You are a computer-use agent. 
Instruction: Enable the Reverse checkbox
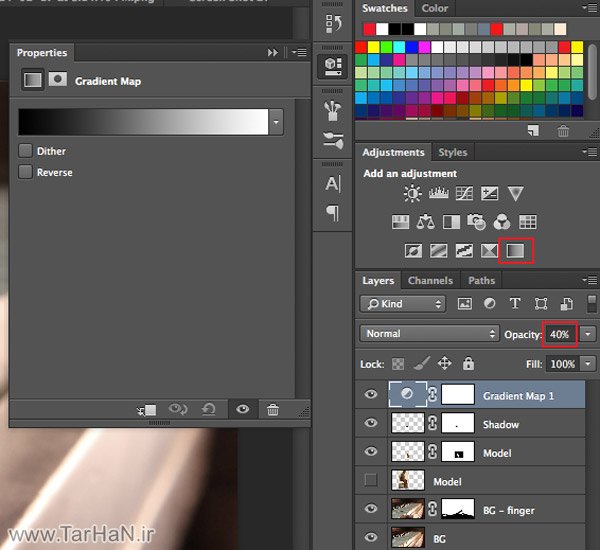pyautogui.click(x=26, y=172)
